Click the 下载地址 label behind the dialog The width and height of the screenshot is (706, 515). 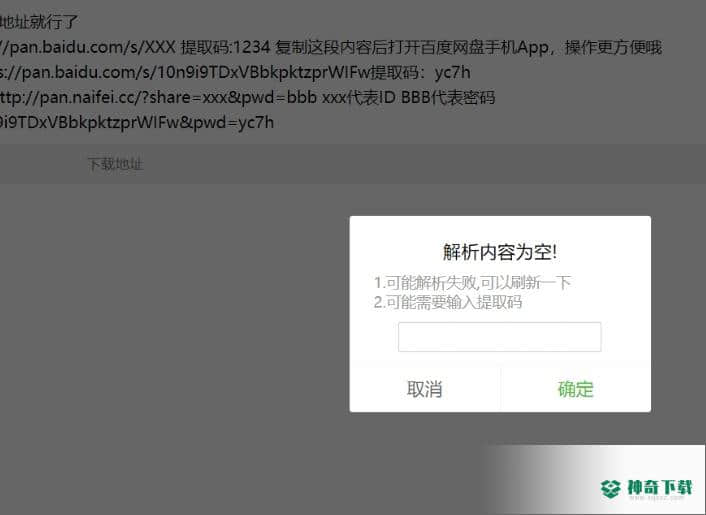[x=115, y=164]
